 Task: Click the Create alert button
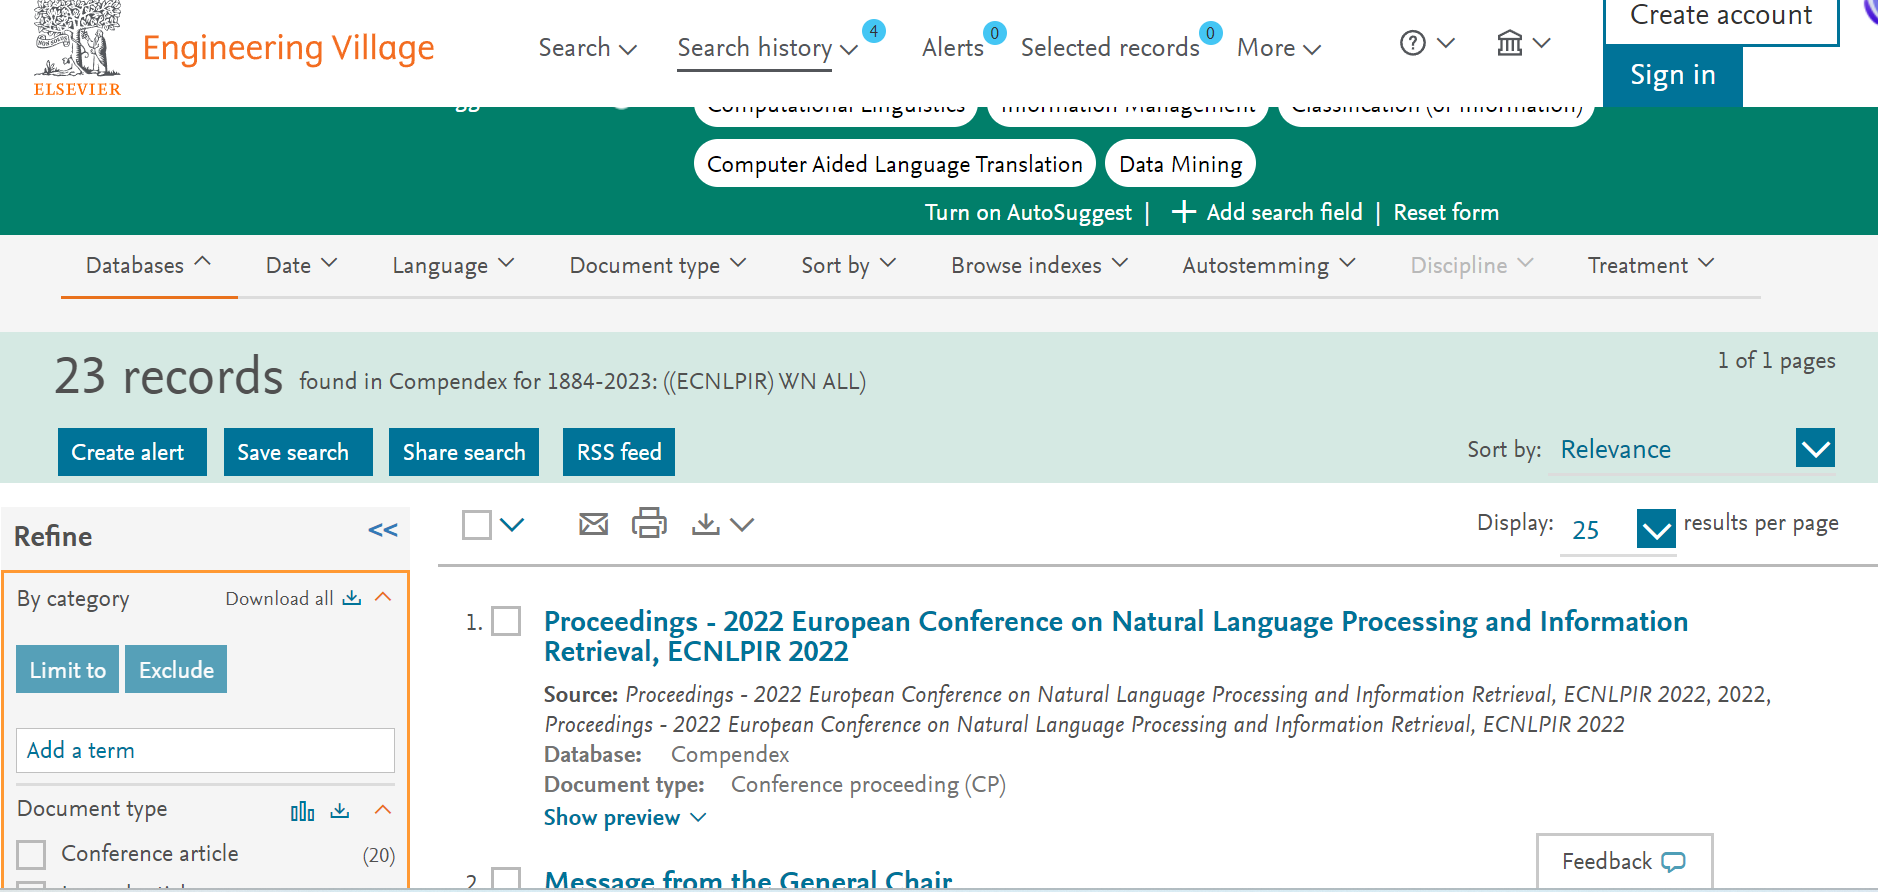pos(132,452)
